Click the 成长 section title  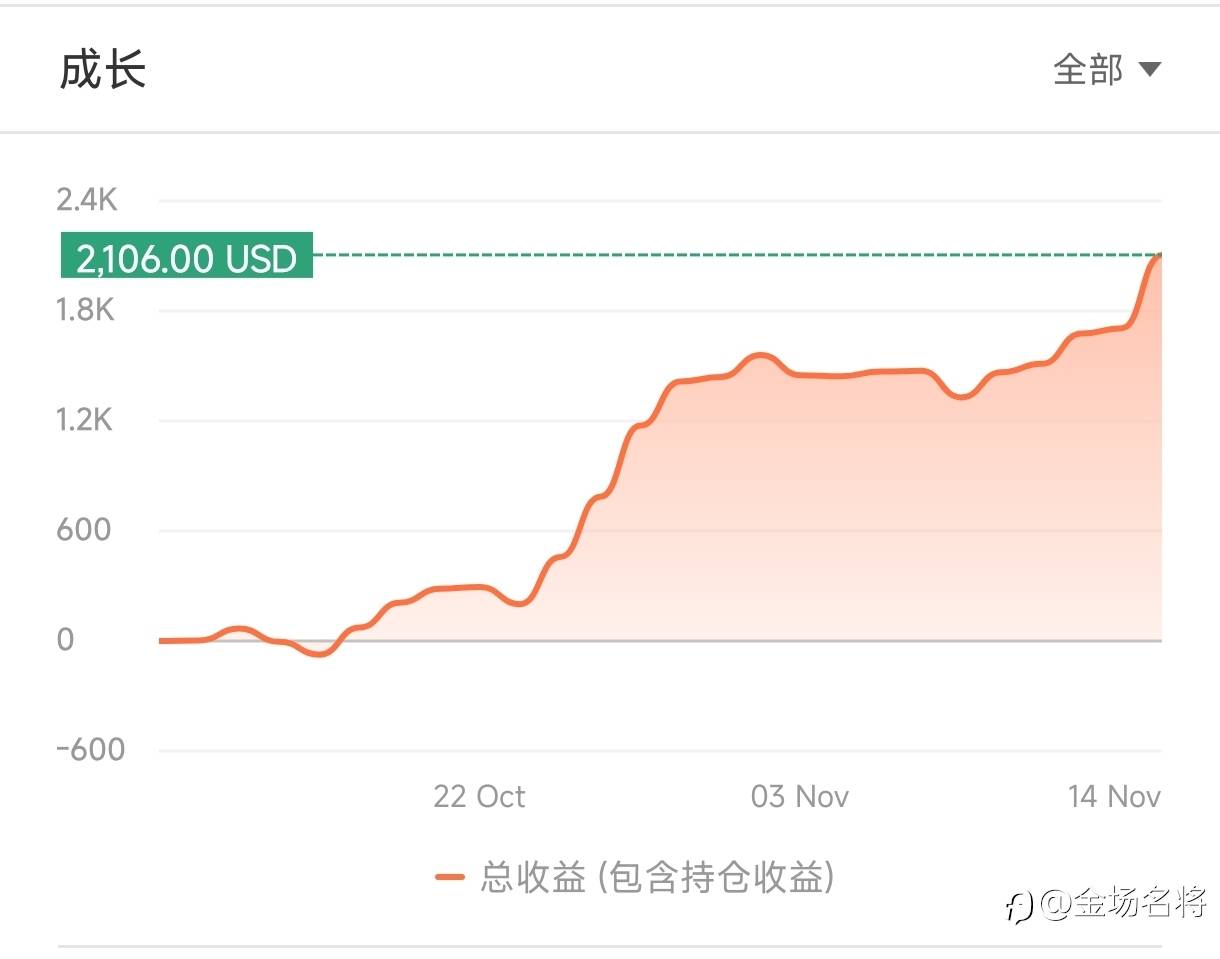(x=103, y=70)
